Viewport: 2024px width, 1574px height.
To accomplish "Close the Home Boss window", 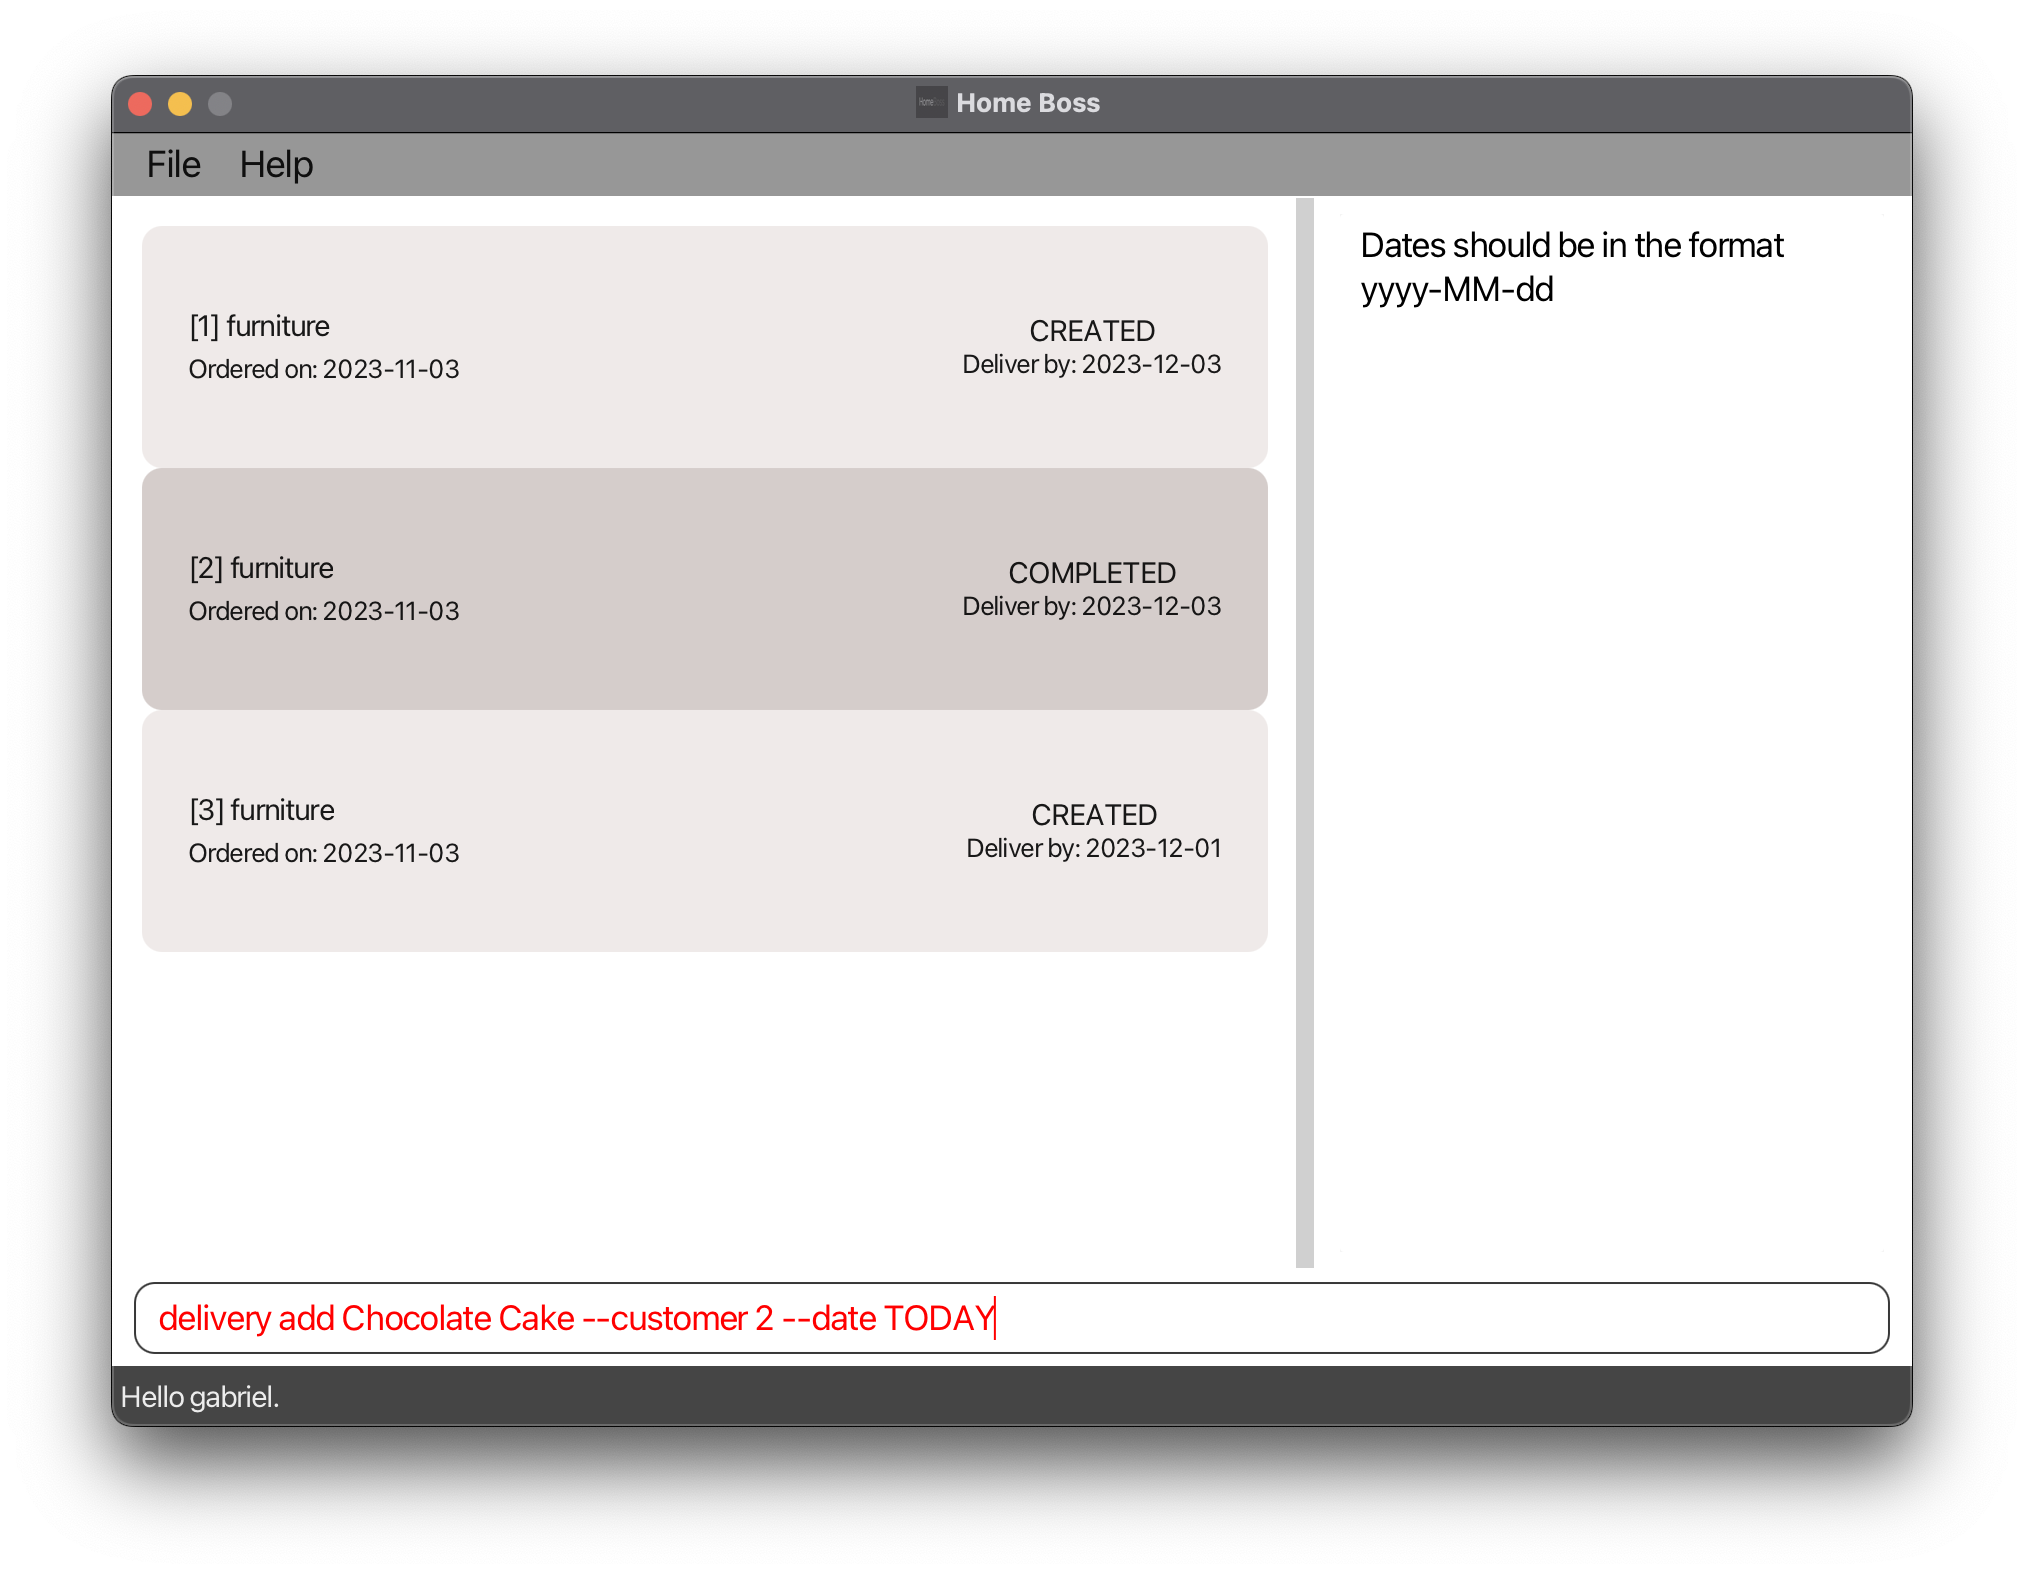I will (140, 104).
